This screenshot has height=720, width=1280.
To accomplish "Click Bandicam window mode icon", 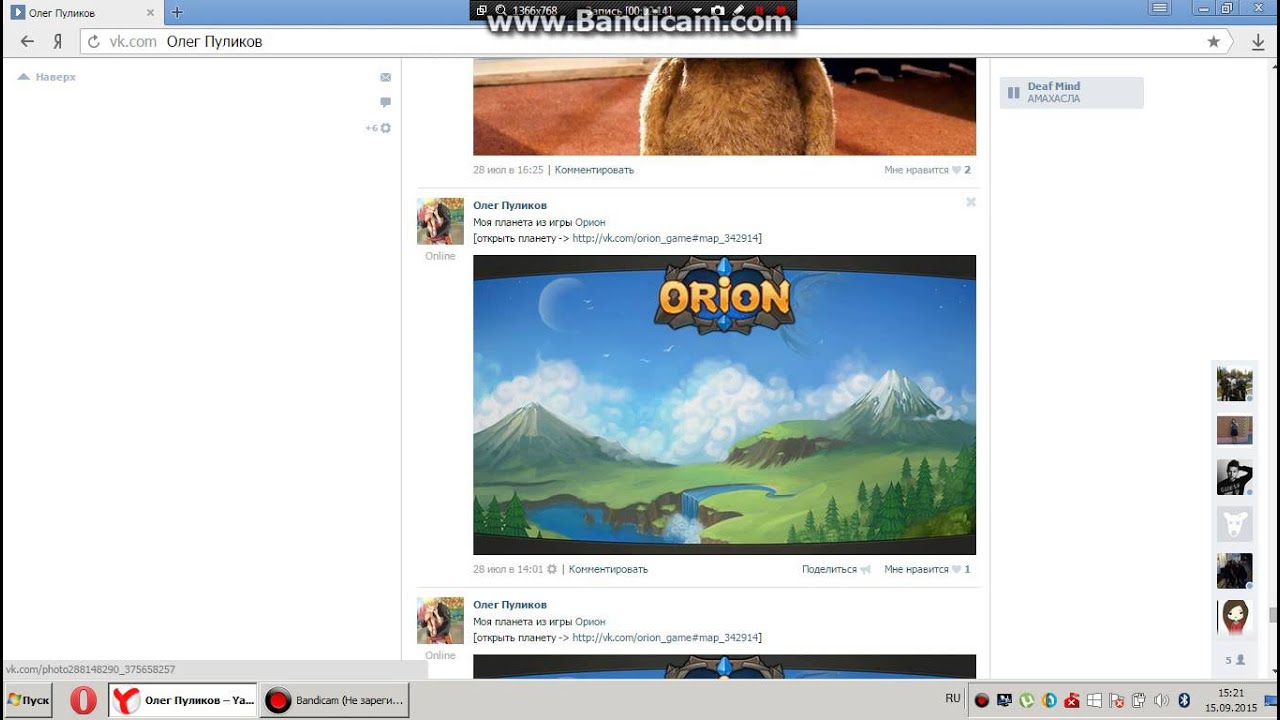I will coord(481,10).
